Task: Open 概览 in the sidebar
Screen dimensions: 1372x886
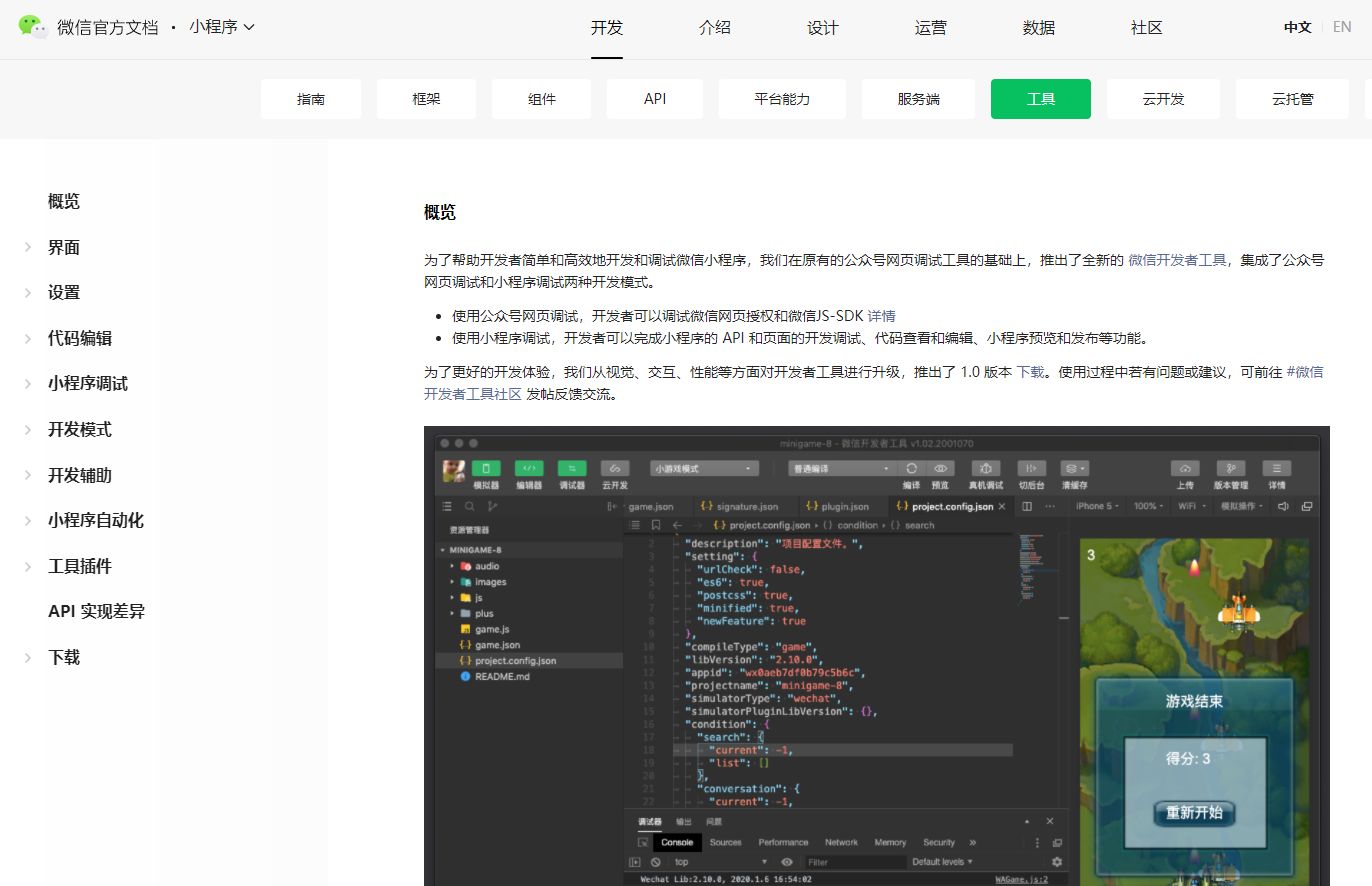Action: (x=64, y=202)
